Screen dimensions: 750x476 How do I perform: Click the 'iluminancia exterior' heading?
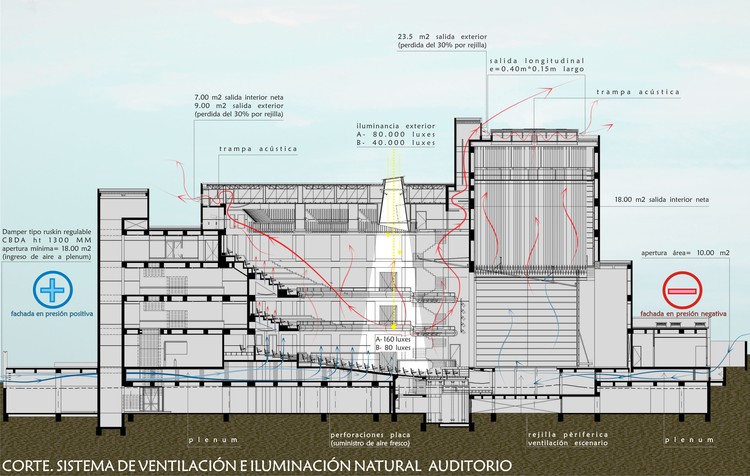(x=396, y=126)
